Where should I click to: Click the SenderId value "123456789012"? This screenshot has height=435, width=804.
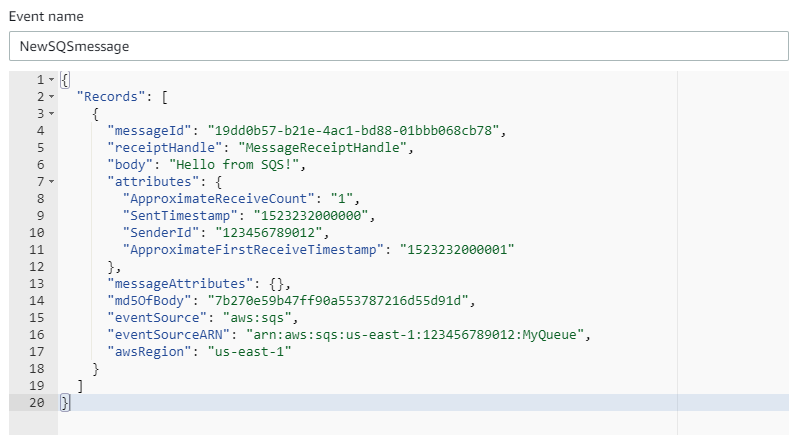(x=269, y=232)
